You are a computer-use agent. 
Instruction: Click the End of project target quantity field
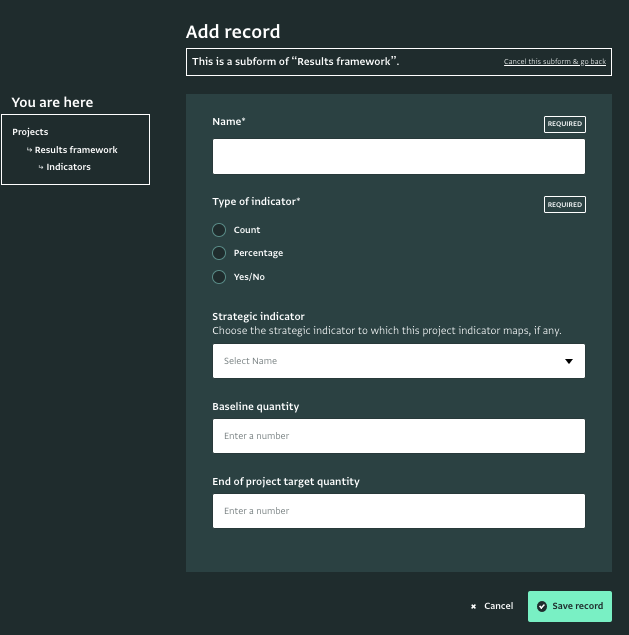(x=399, y=511)
